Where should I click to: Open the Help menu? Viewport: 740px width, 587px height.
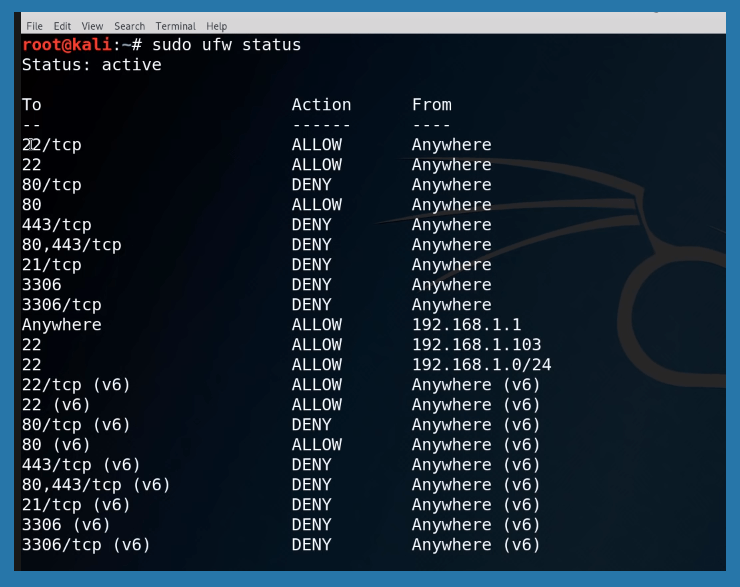(x=217, y=26)
